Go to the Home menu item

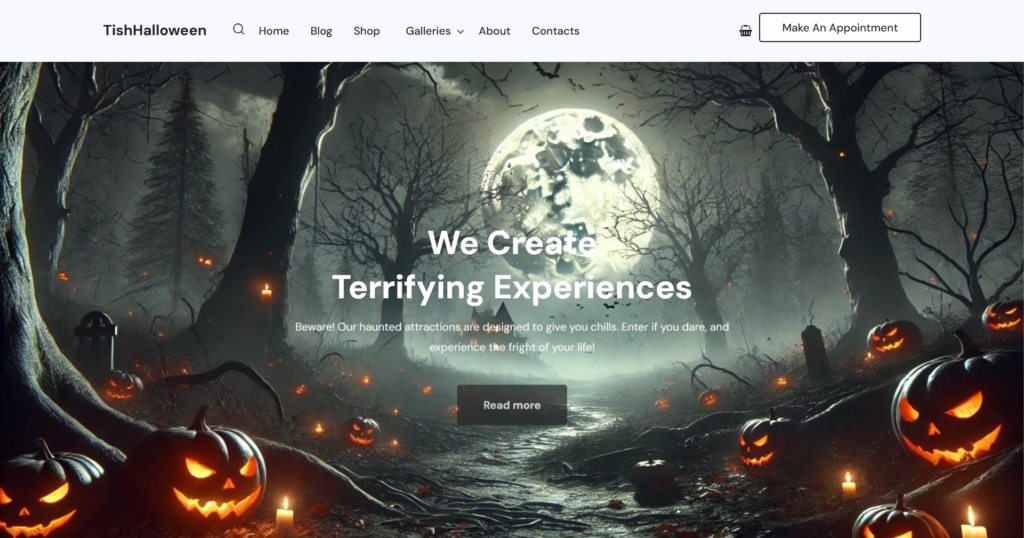[274, 31]
